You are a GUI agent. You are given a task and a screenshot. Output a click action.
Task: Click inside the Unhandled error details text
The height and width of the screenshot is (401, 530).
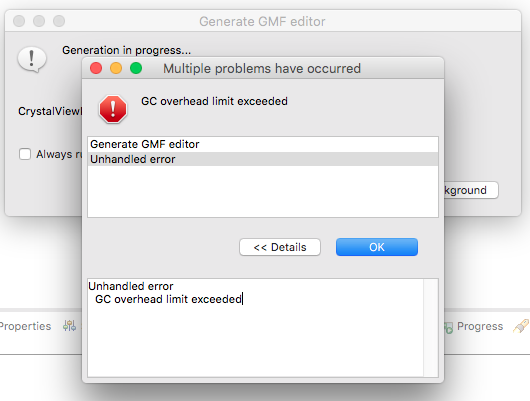click(165, 293)
